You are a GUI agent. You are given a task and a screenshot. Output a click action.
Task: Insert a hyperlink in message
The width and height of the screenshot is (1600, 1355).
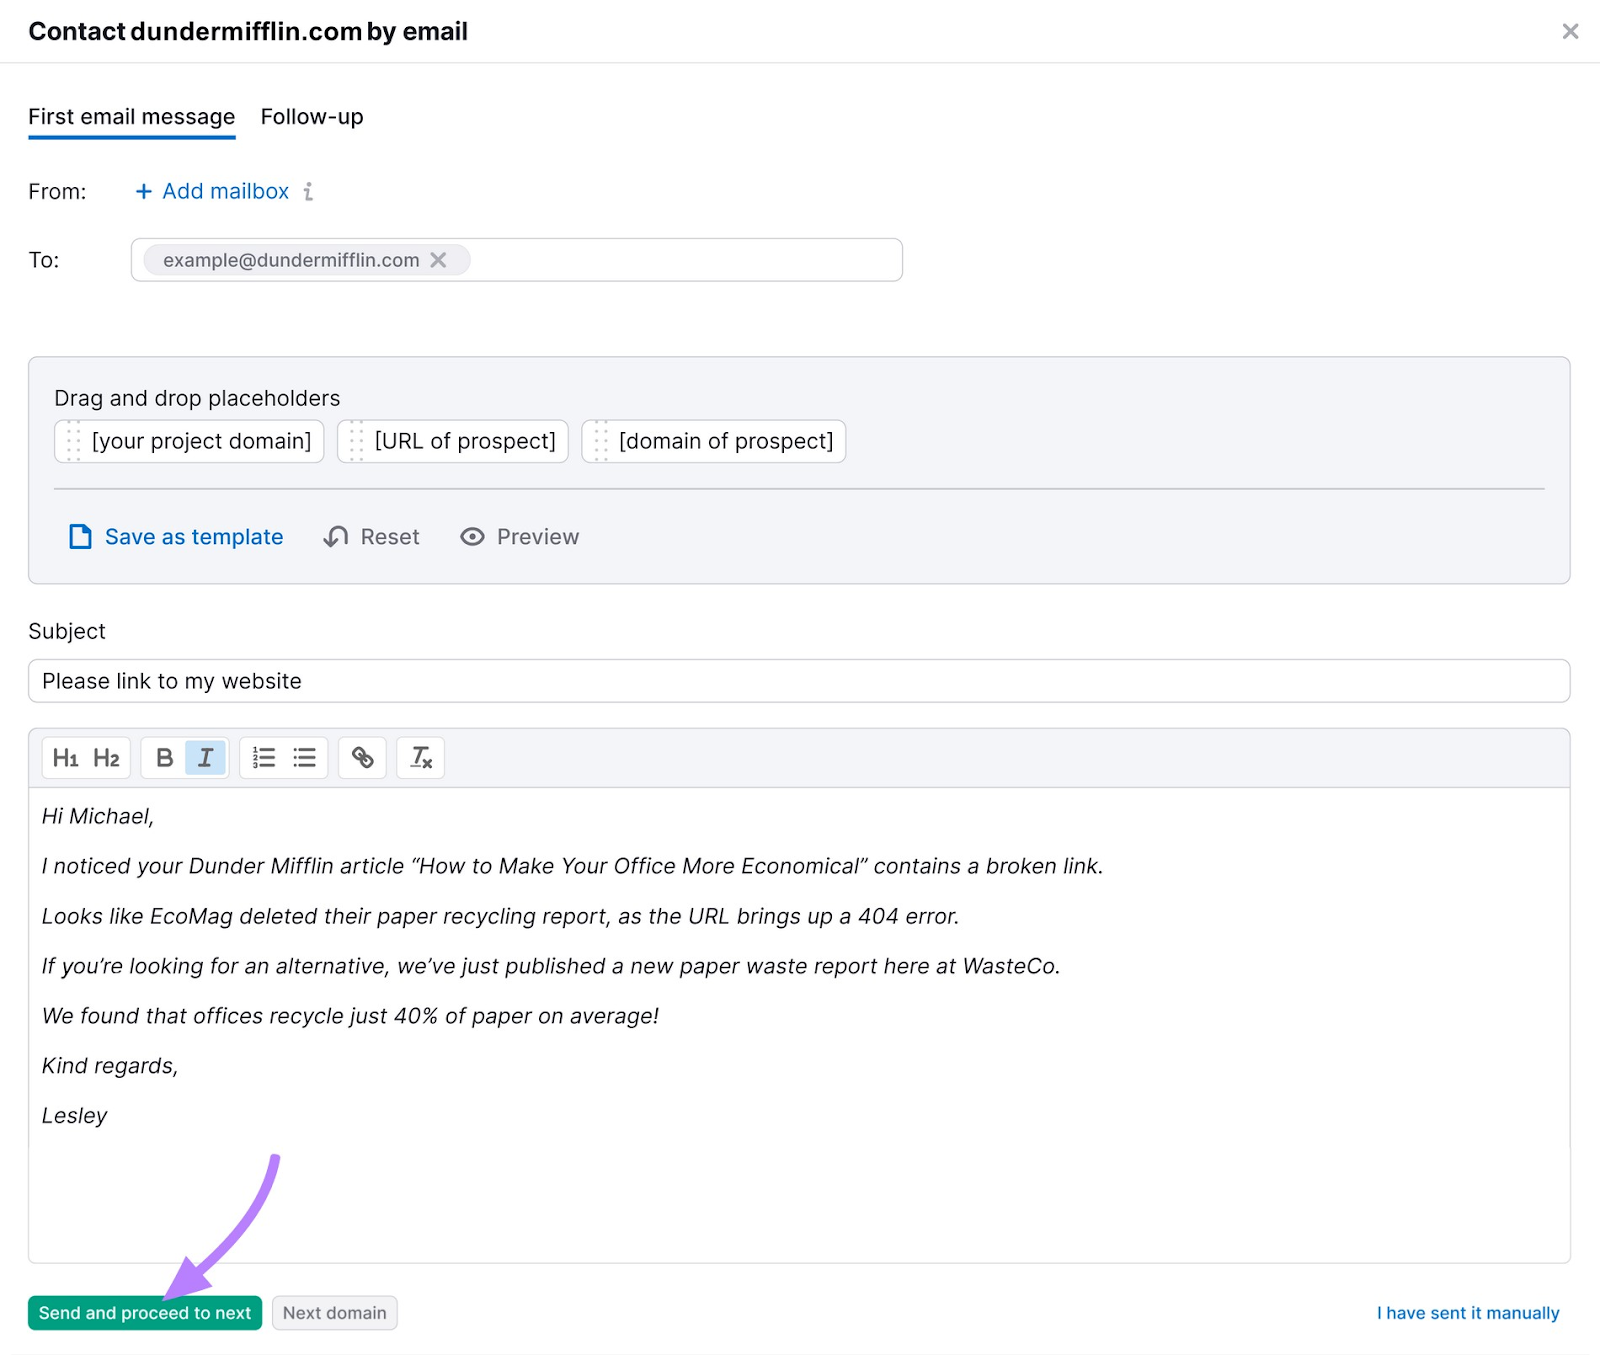tap(362, 758)
